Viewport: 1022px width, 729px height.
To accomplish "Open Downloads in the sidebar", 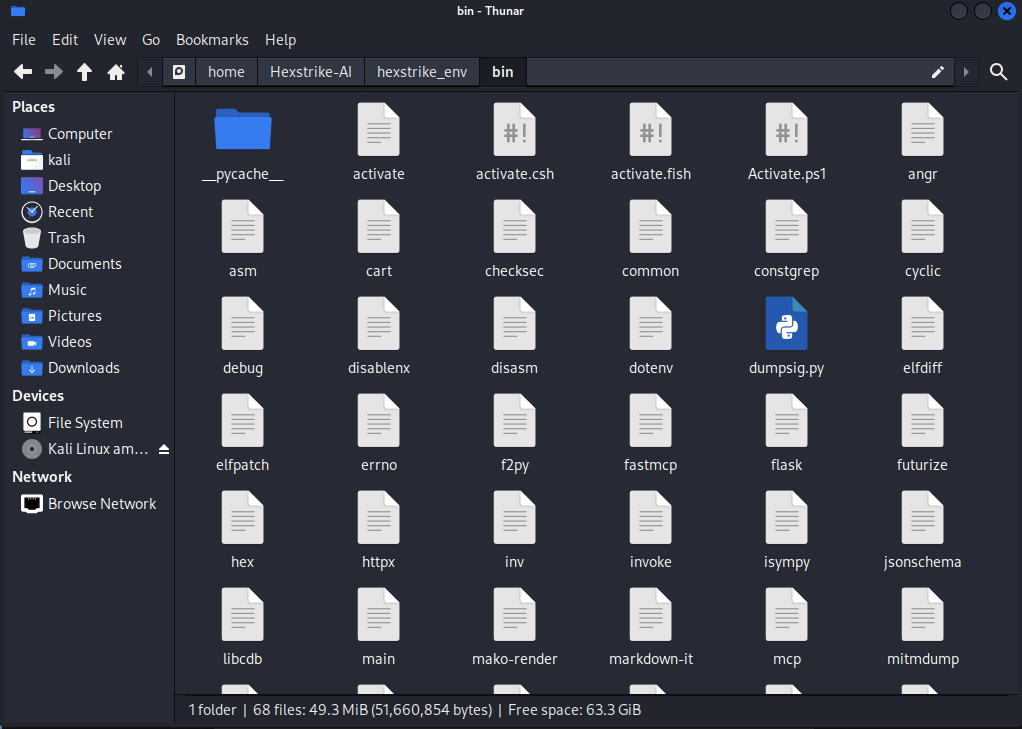I will 83,368.
